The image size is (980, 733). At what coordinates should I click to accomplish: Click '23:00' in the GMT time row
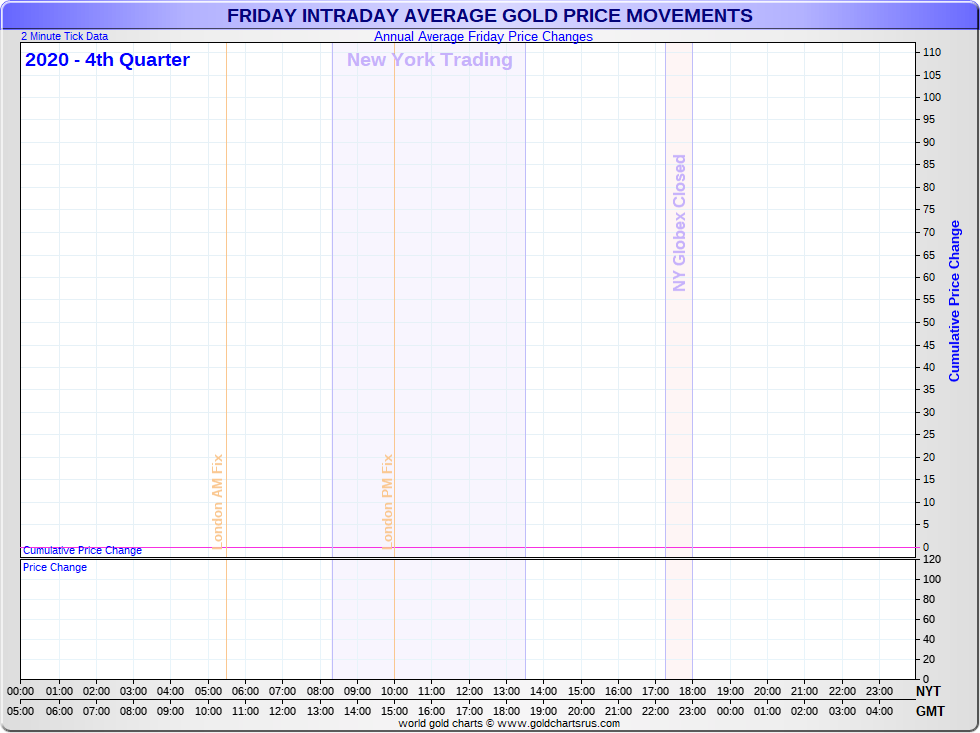(693, 711)
